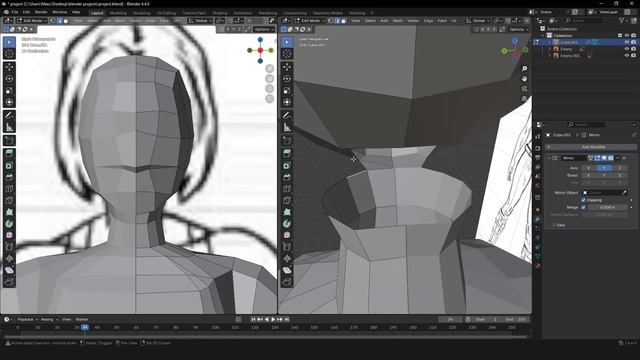Open the Window menu
The height and width of the screenshot is (360, 640).
coord(59,12)
